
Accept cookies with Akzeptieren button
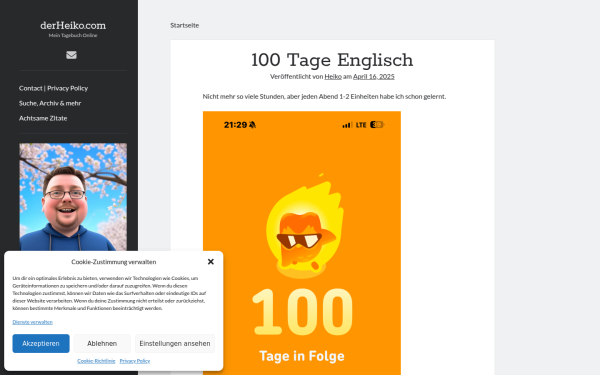coord(41,343)
